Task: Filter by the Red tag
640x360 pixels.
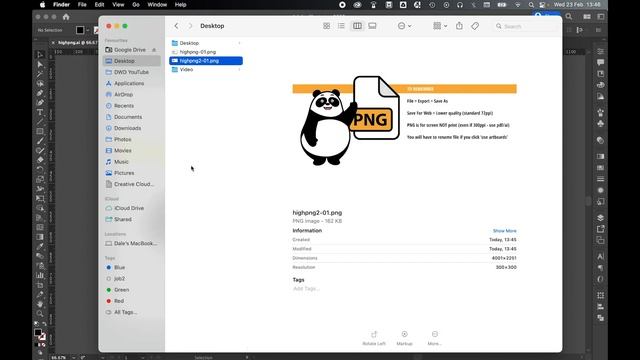Action: pyautogui.click(x=115, y=301)
